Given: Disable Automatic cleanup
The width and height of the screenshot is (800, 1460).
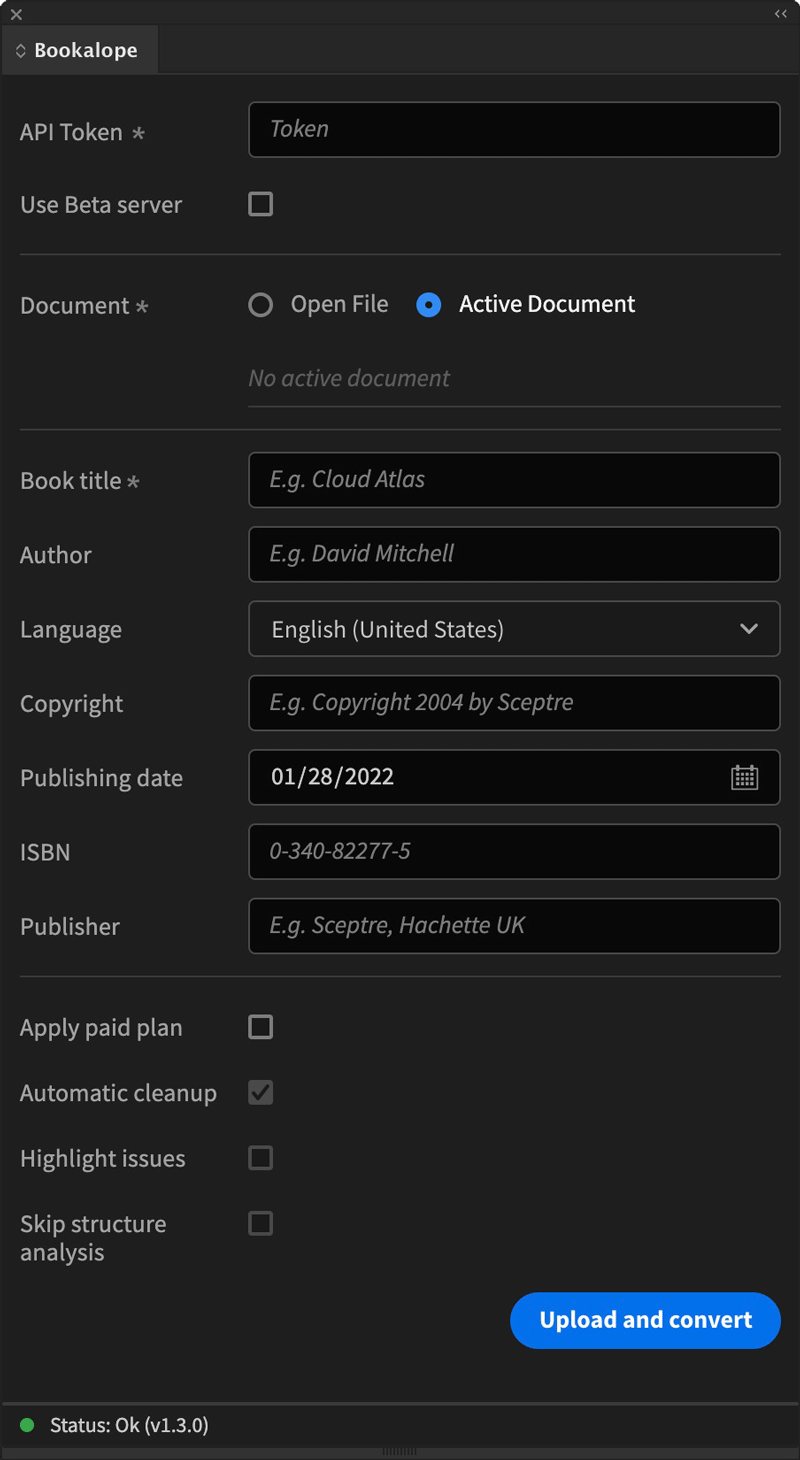Looking at the screenshot, I should (260, 1092).
